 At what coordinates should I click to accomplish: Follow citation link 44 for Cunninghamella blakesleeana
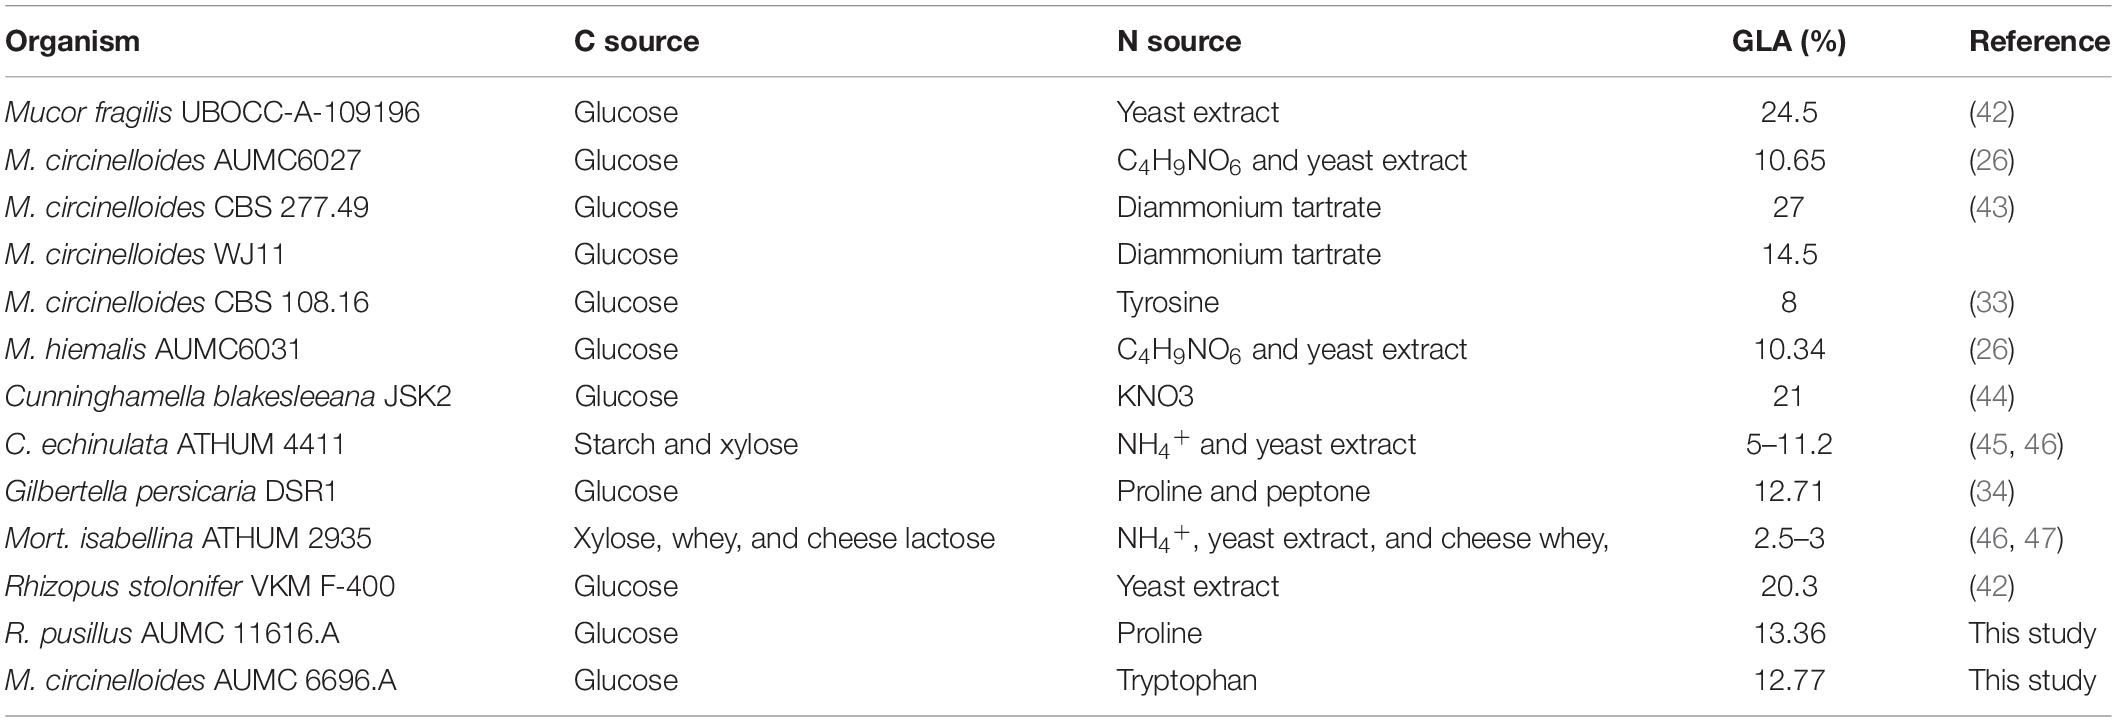pos(1991,396)
